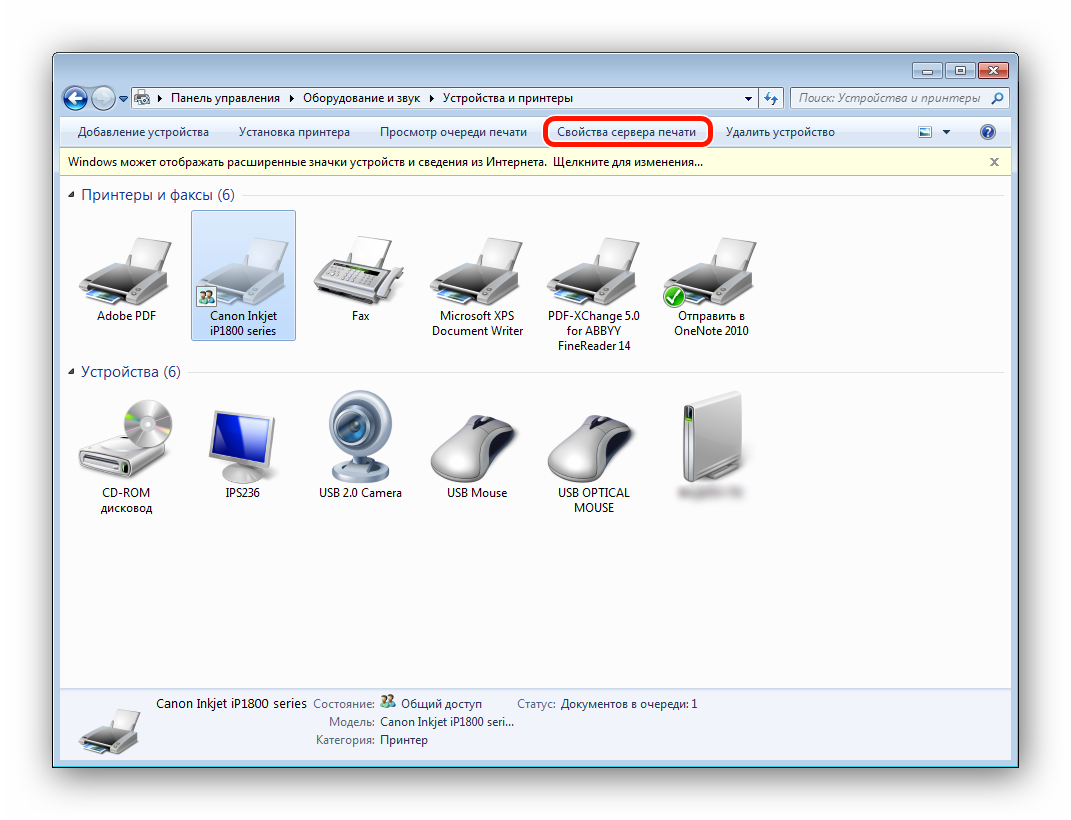Select the Adobe PDF printer icon
The image size is (1071, 820).
tap(126, 274)
